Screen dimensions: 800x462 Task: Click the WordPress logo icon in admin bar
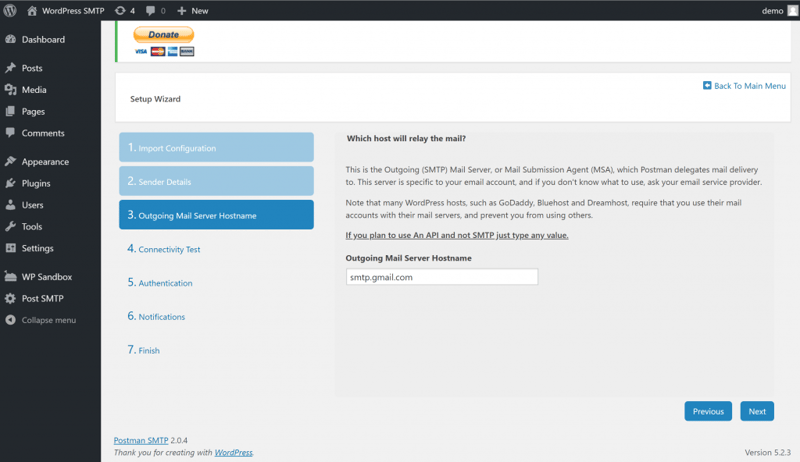11,10
